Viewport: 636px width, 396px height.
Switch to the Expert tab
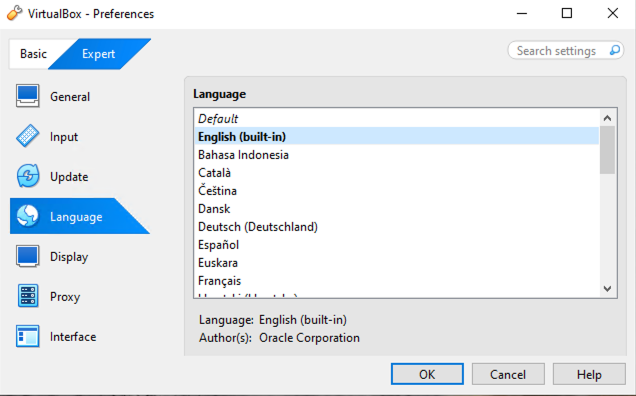[x=99, y=54]
